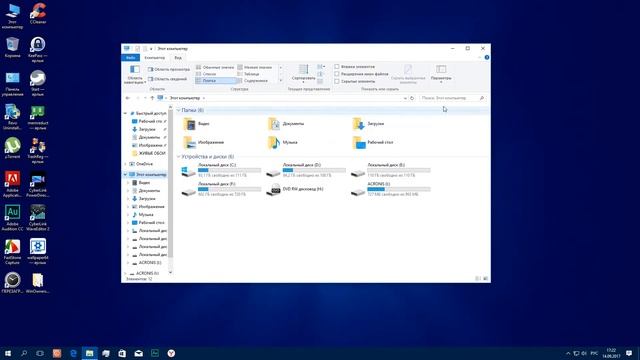Open the Рабочий стол folder in the main pane

(373, 142)
